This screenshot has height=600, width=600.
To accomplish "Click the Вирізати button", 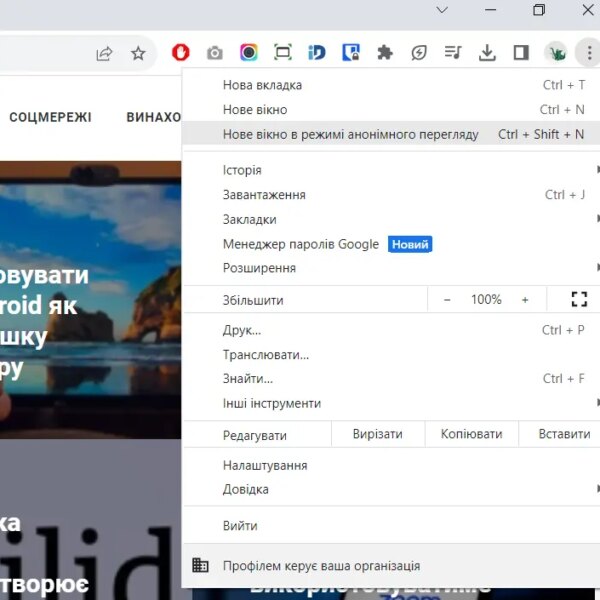I will [x=378, y=434].
